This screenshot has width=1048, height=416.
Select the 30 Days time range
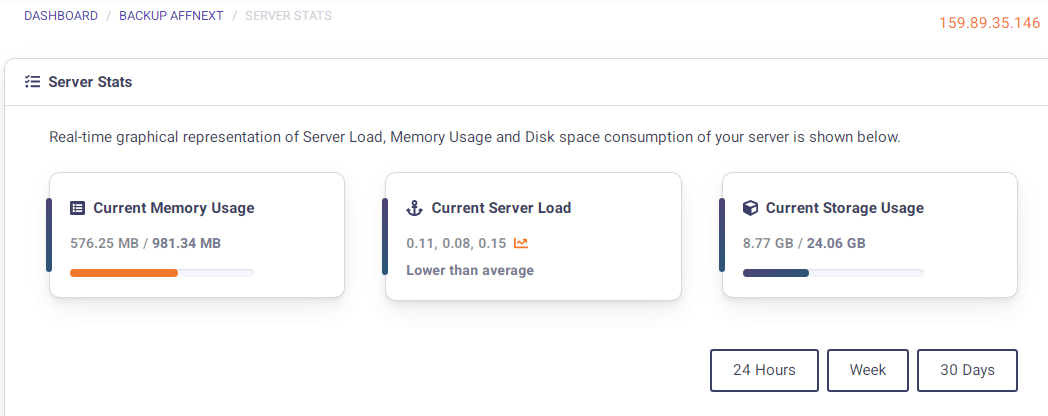[x=967, y=370]
